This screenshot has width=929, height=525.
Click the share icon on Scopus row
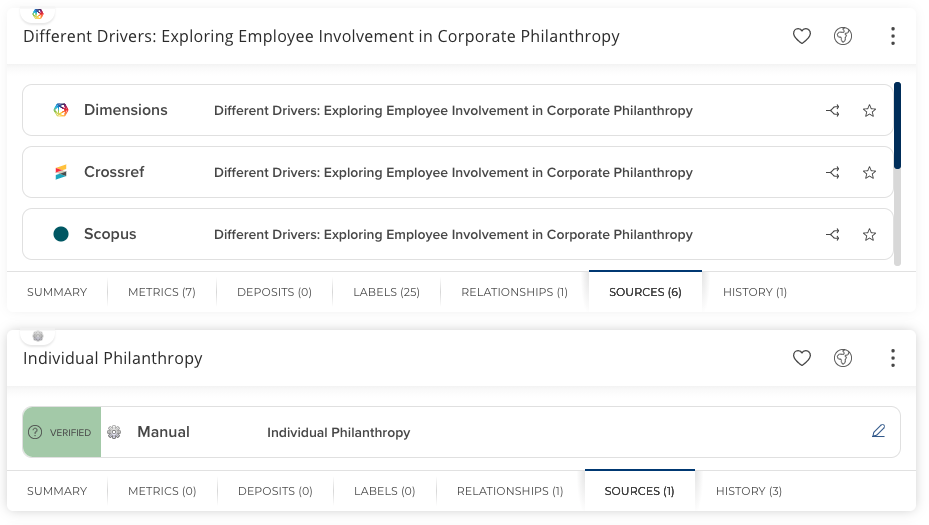[x=833, y=235]
